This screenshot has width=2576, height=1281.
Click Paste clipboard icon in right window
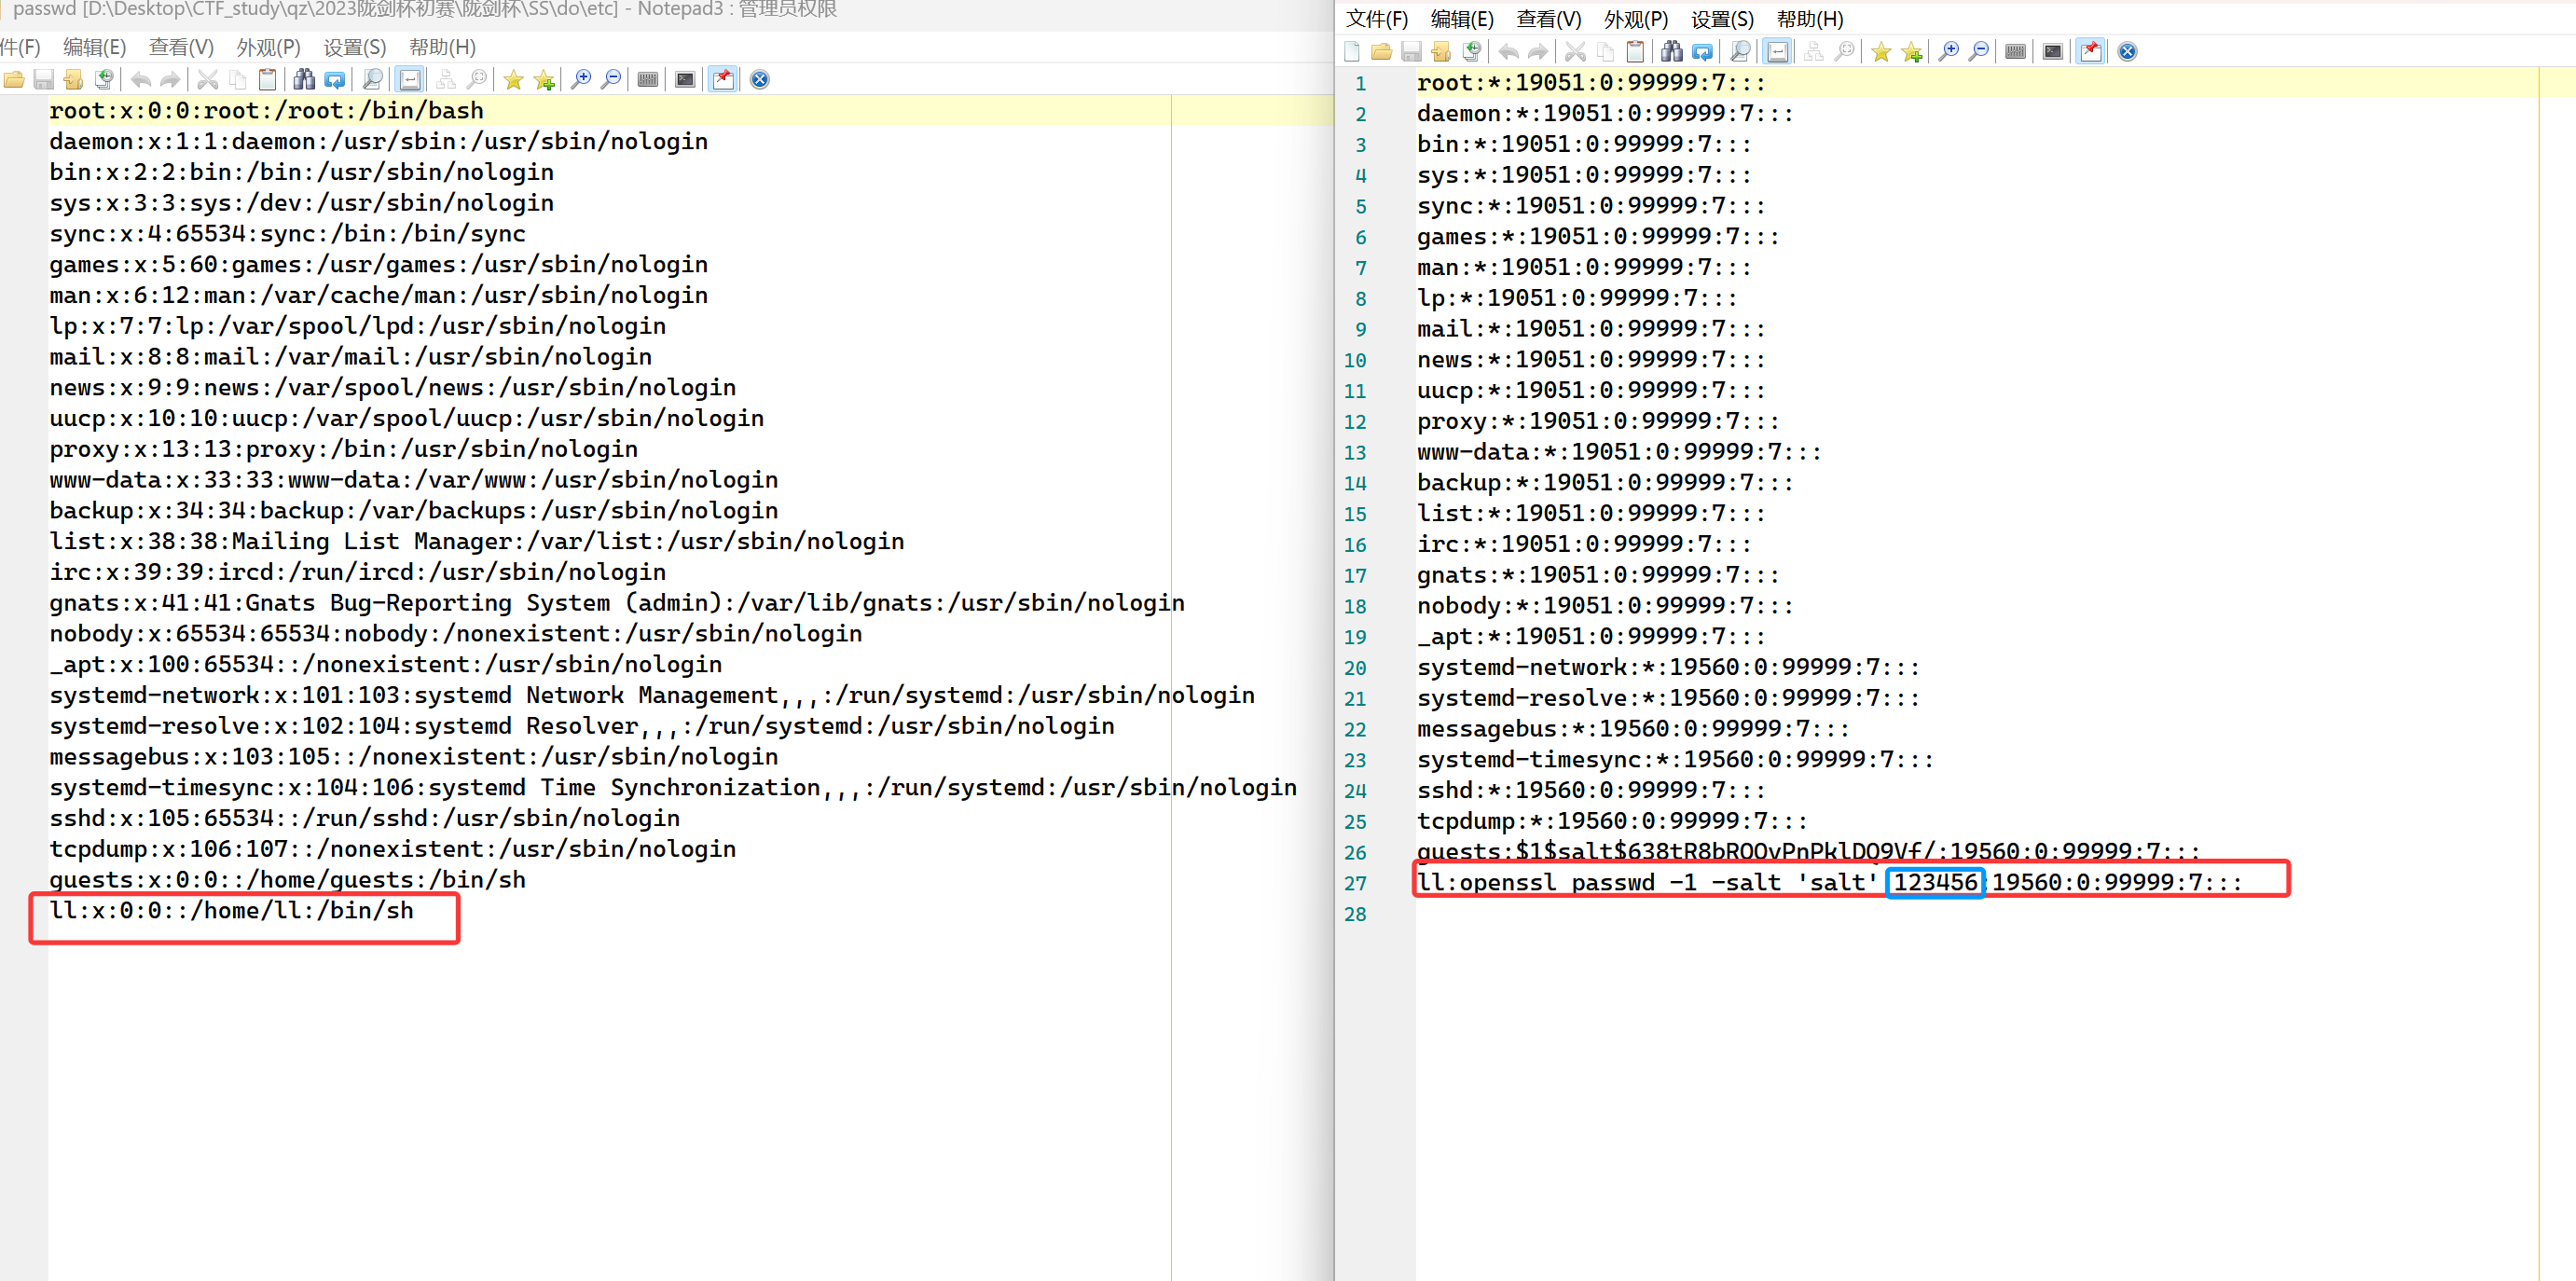[1635, 52]
